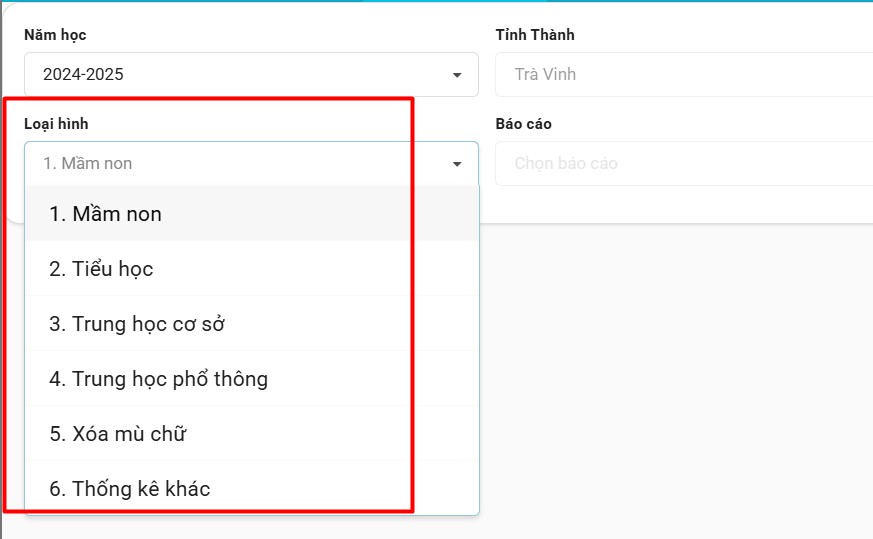Click the "Báo cáo" field label
This screenshot has width=873, height=539.
523,124
